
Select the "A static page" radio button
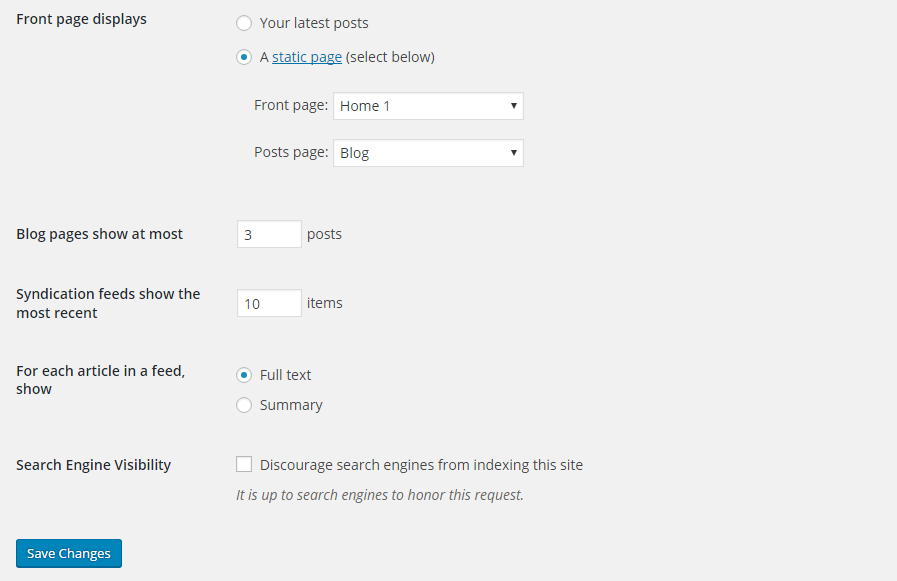click(x=244, y=57)
